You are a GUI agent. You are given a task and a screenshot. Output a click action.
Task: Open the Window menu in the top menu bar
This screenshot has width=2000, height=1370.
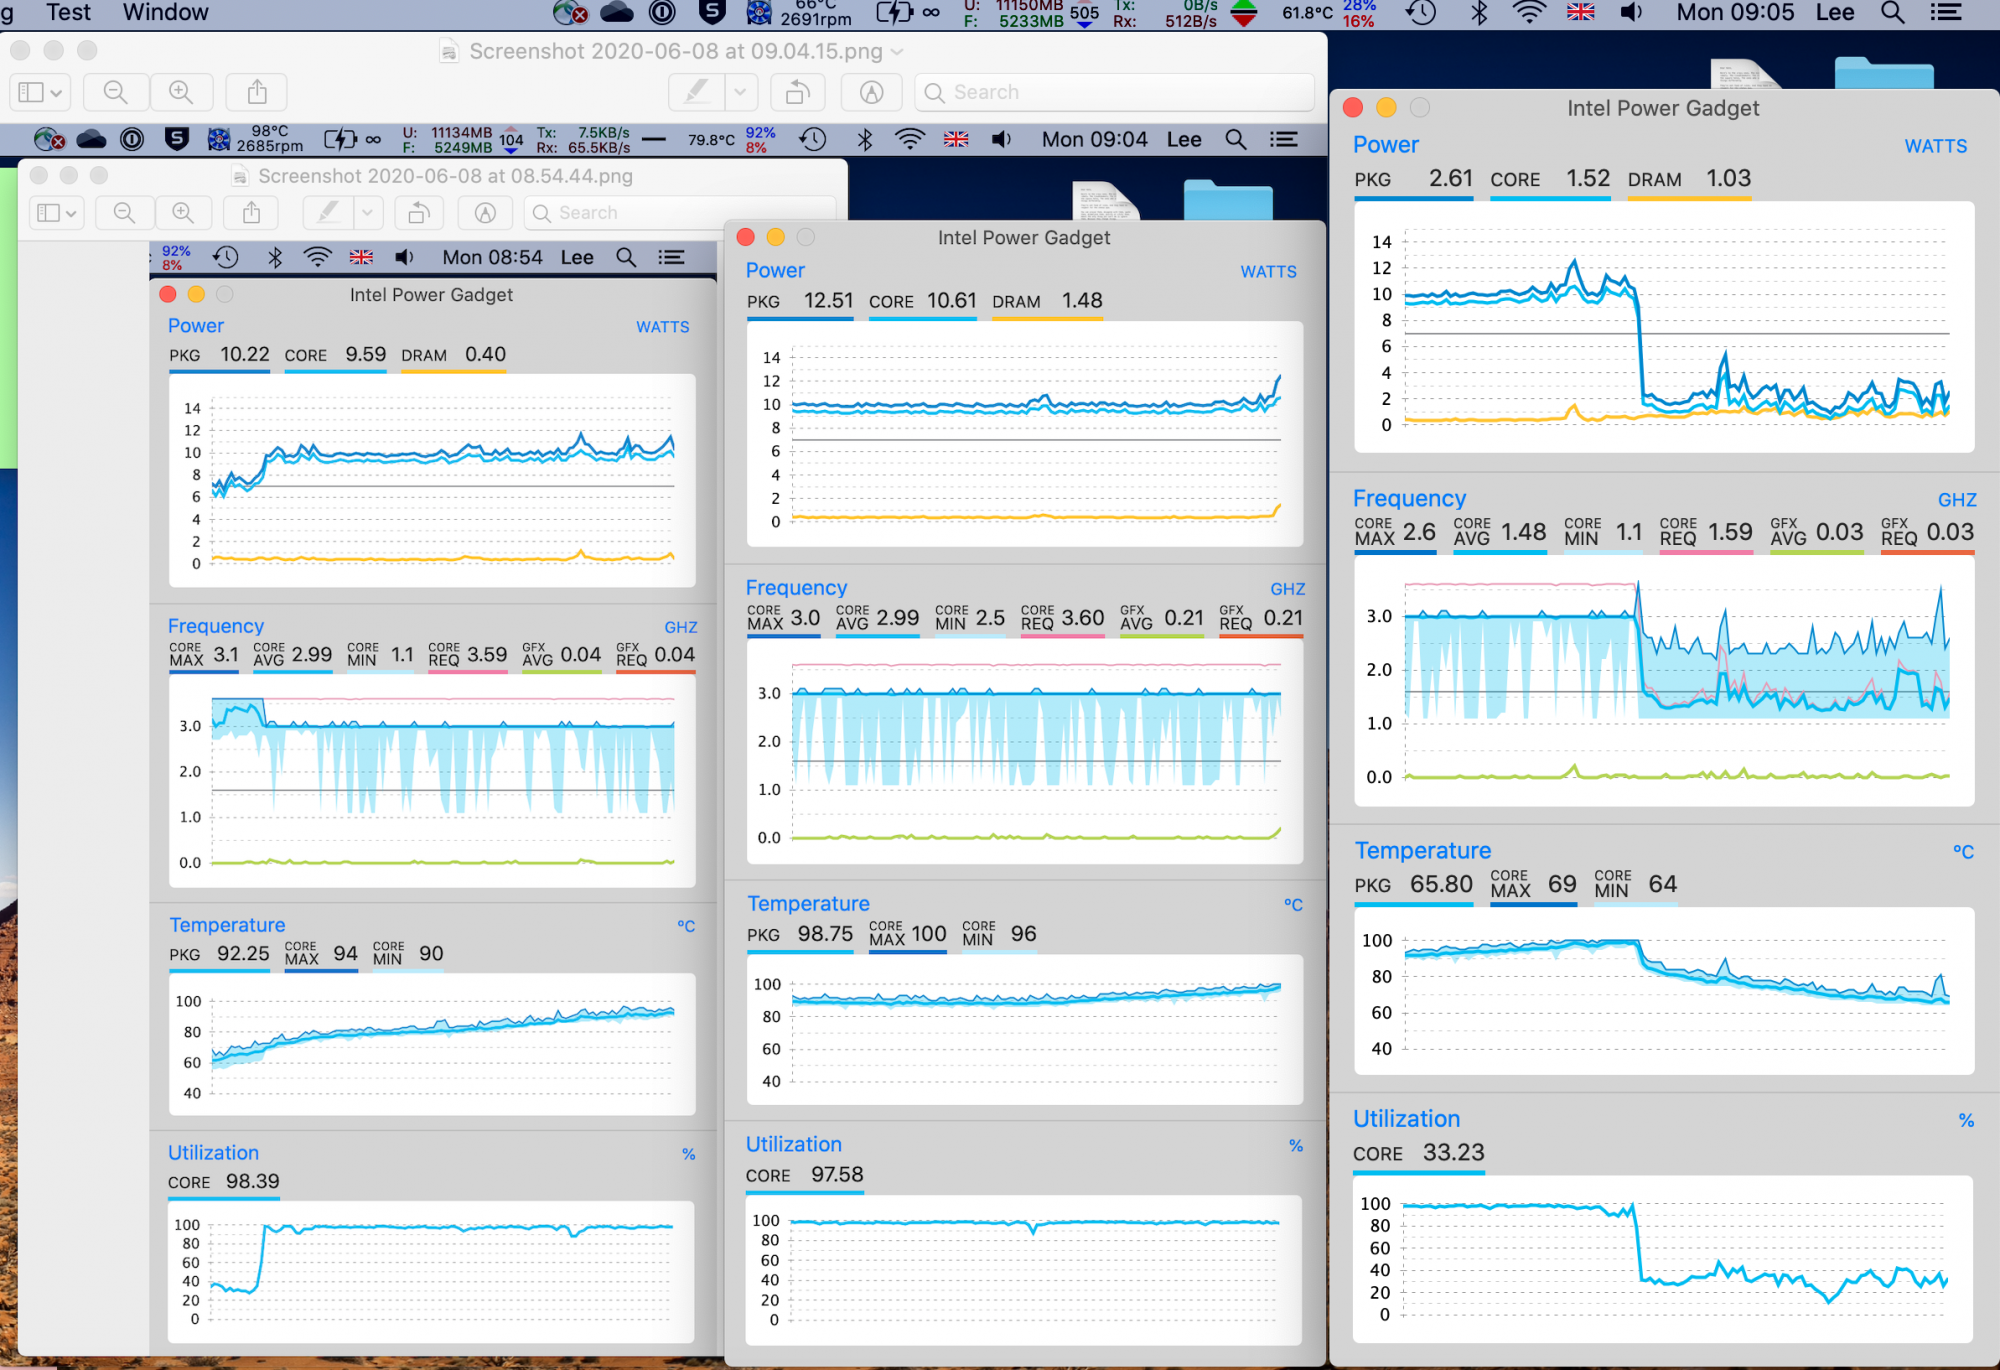point(166,12)
